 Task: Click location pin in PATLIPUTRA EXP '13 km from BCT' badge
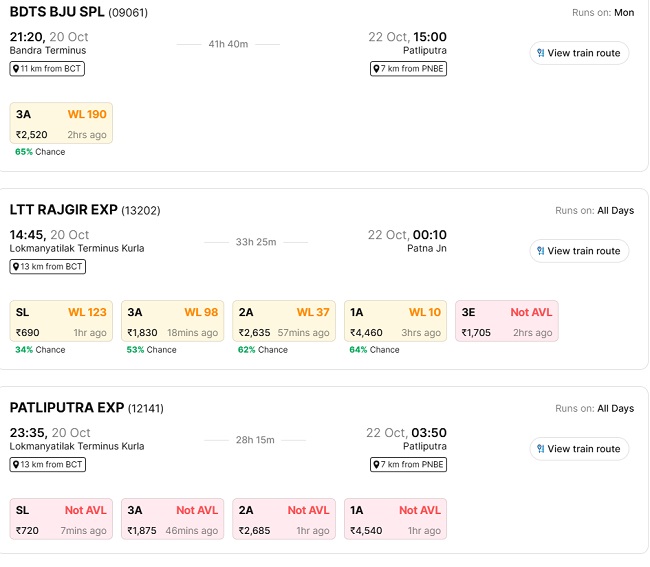click(x=17, y=465)
